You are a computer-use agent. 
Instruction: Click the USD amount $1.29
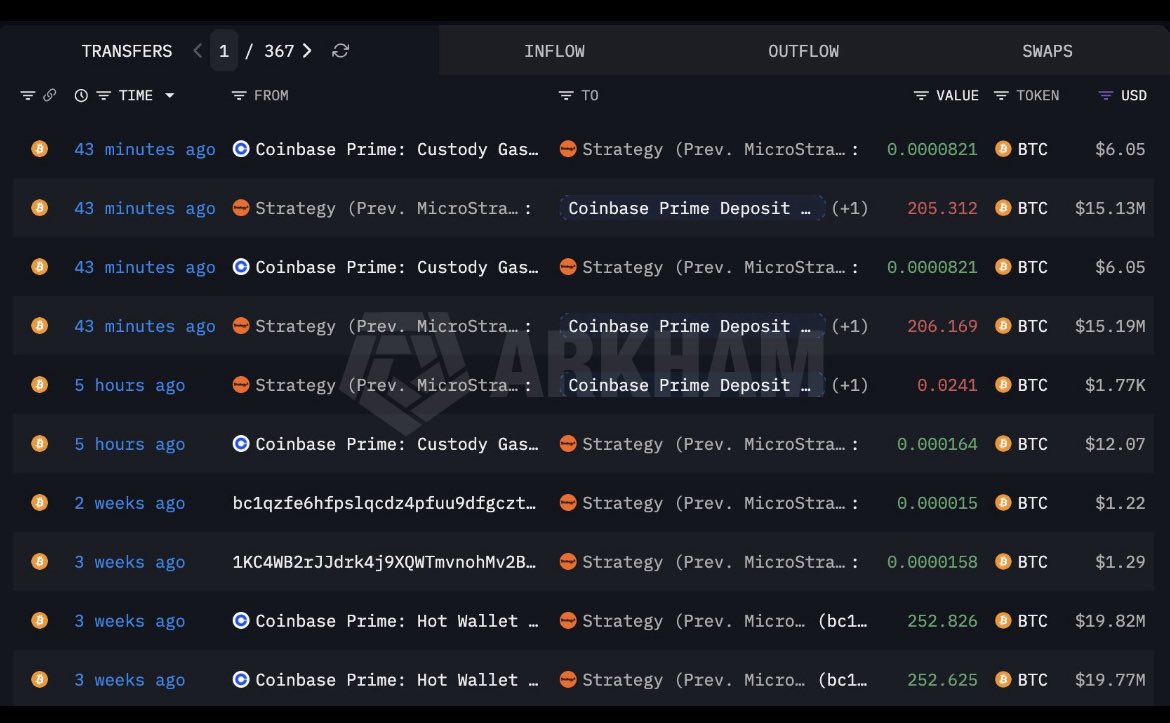pos(1120,562)
